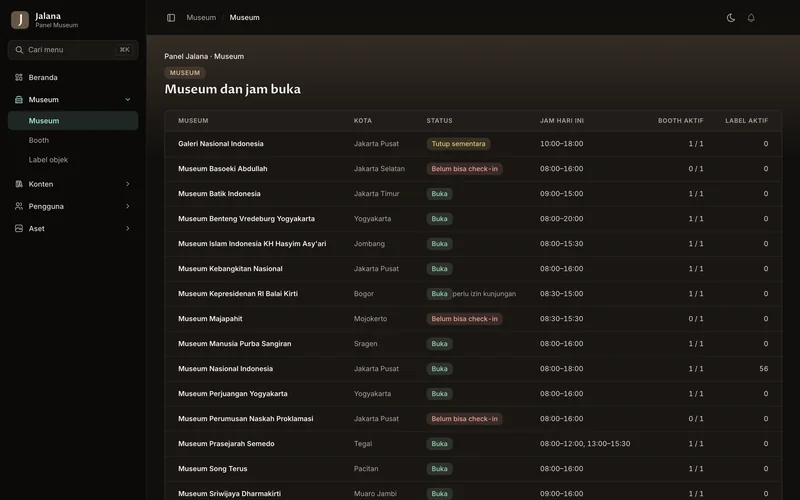This screenshot has height=500, width=800.
Task: Expand the Pengguna menu chevron
Action: [128, 207]
